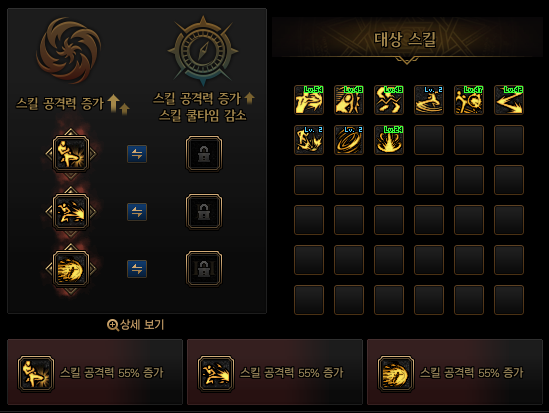Click the empty slot after Lv.24 skill
549x413 pixels.
pos(429,140)
